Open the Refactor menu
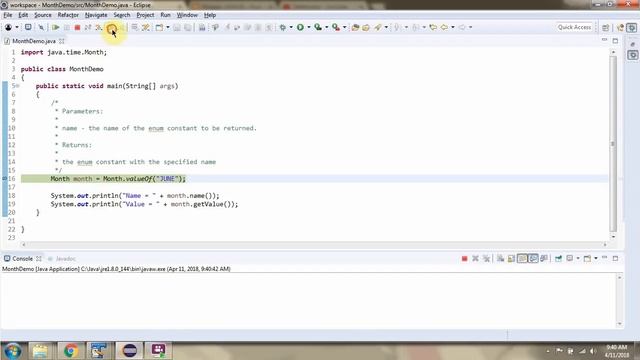The image size is (640, 360). (x=68, y=15)
